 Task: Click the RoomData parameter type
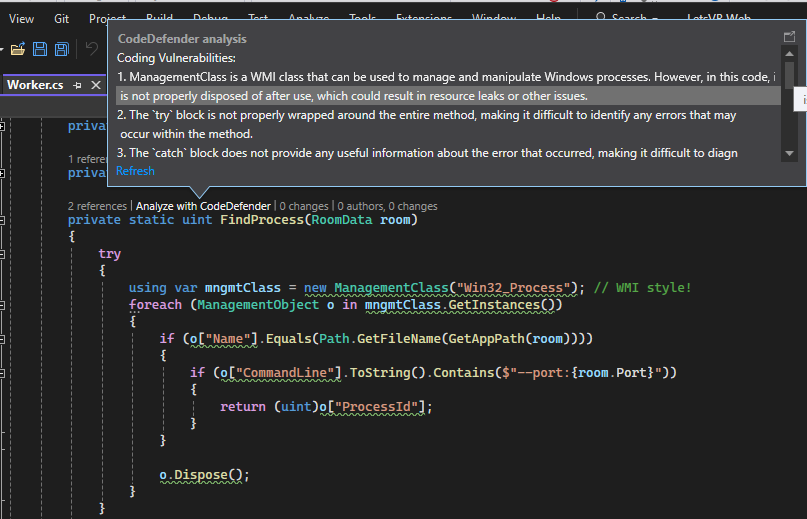(x=342, y=220)
